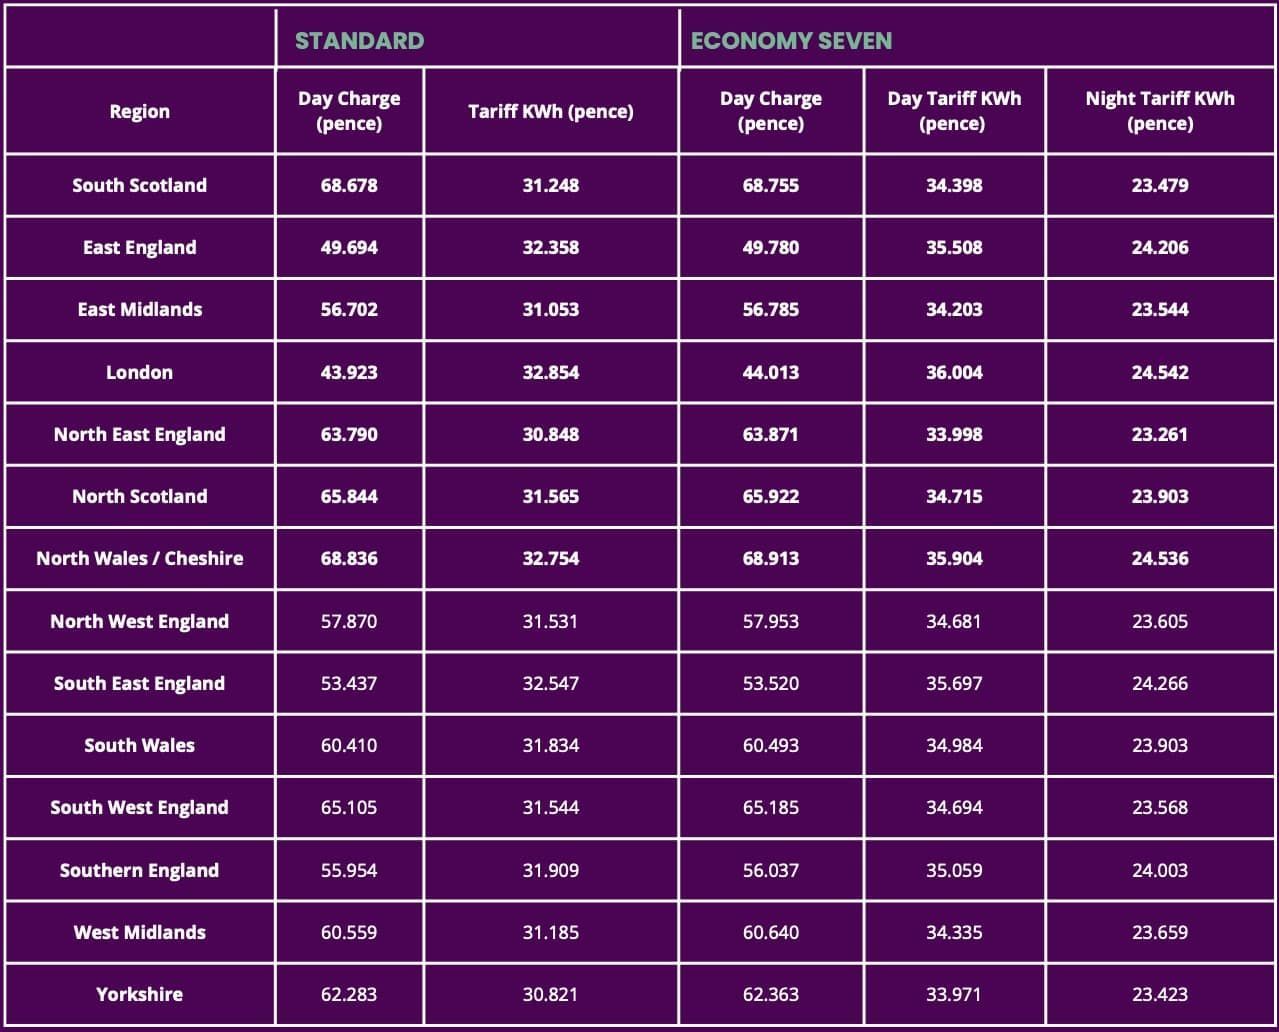Select the South Scotland region cell
This screenshot has height=1032, width=1279.
tap(139, 185)
